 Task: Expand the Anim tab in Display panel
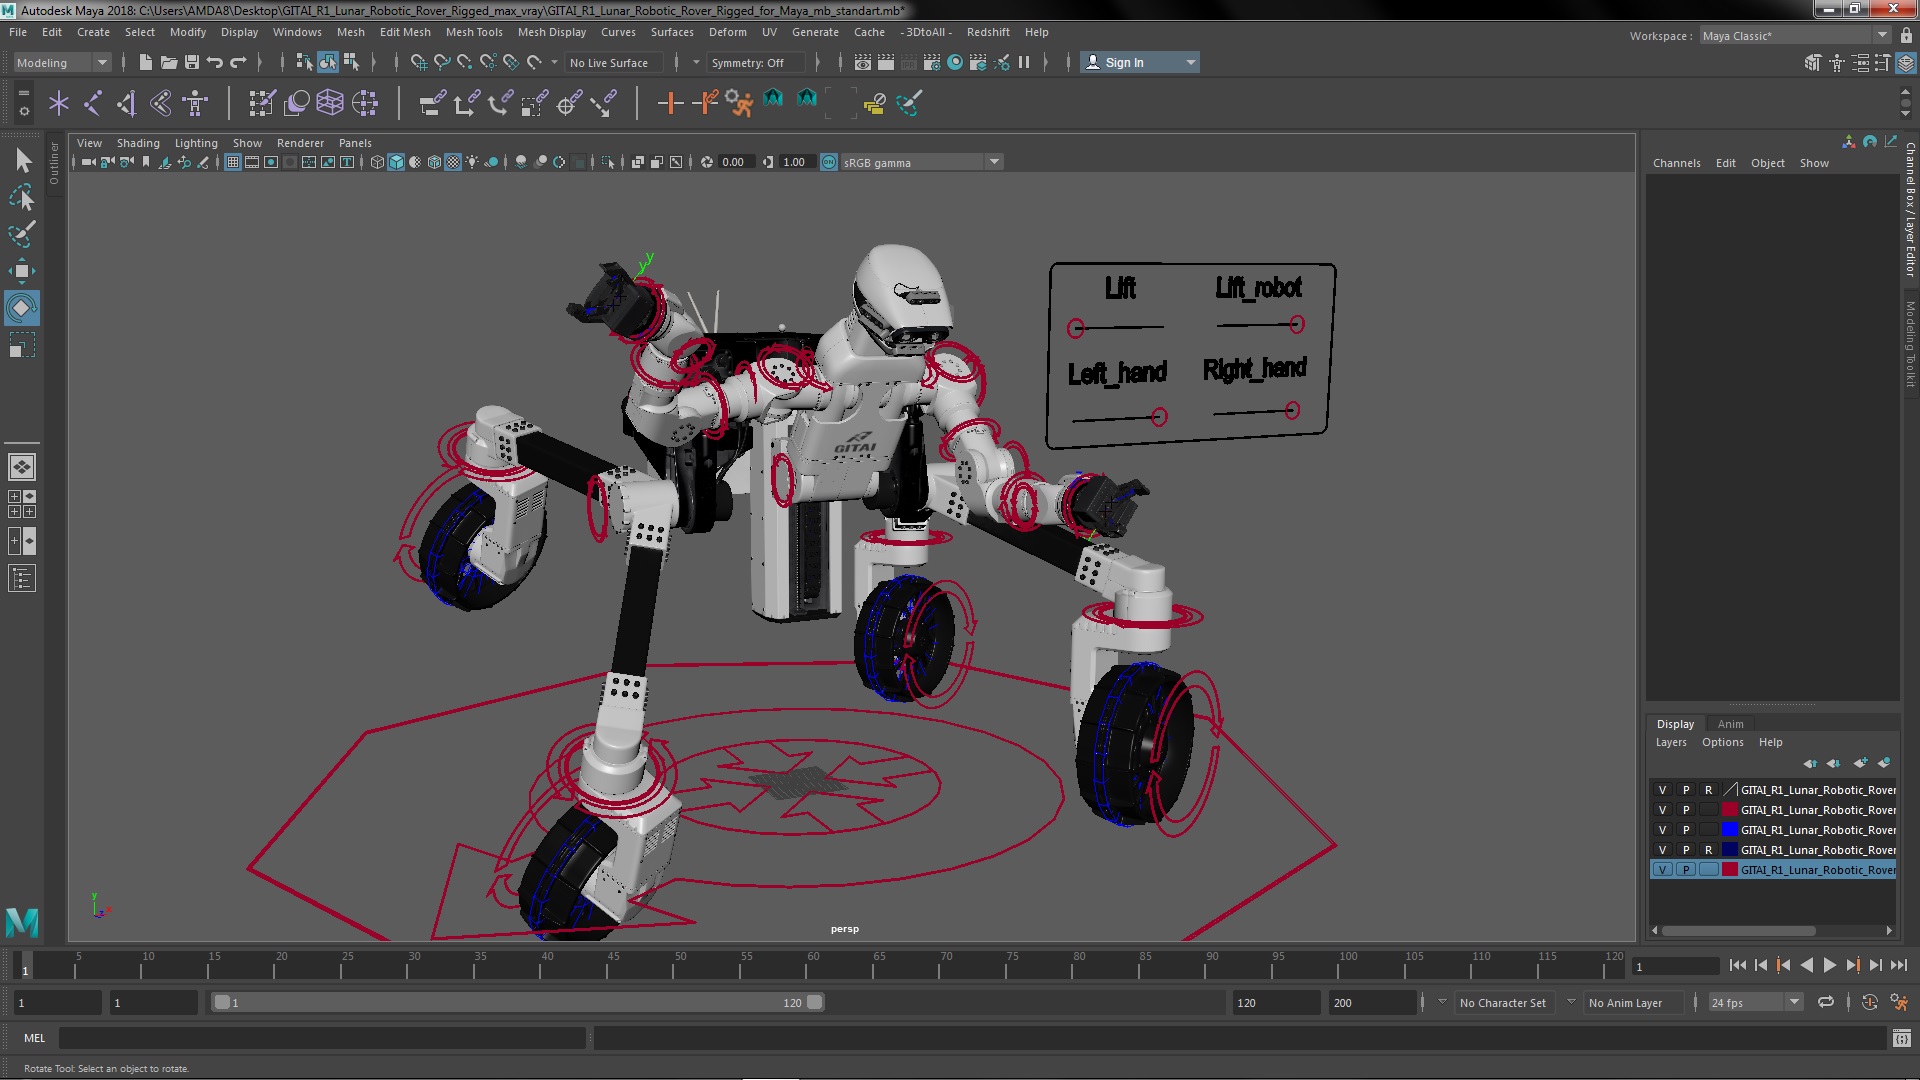pos(1730,723)
